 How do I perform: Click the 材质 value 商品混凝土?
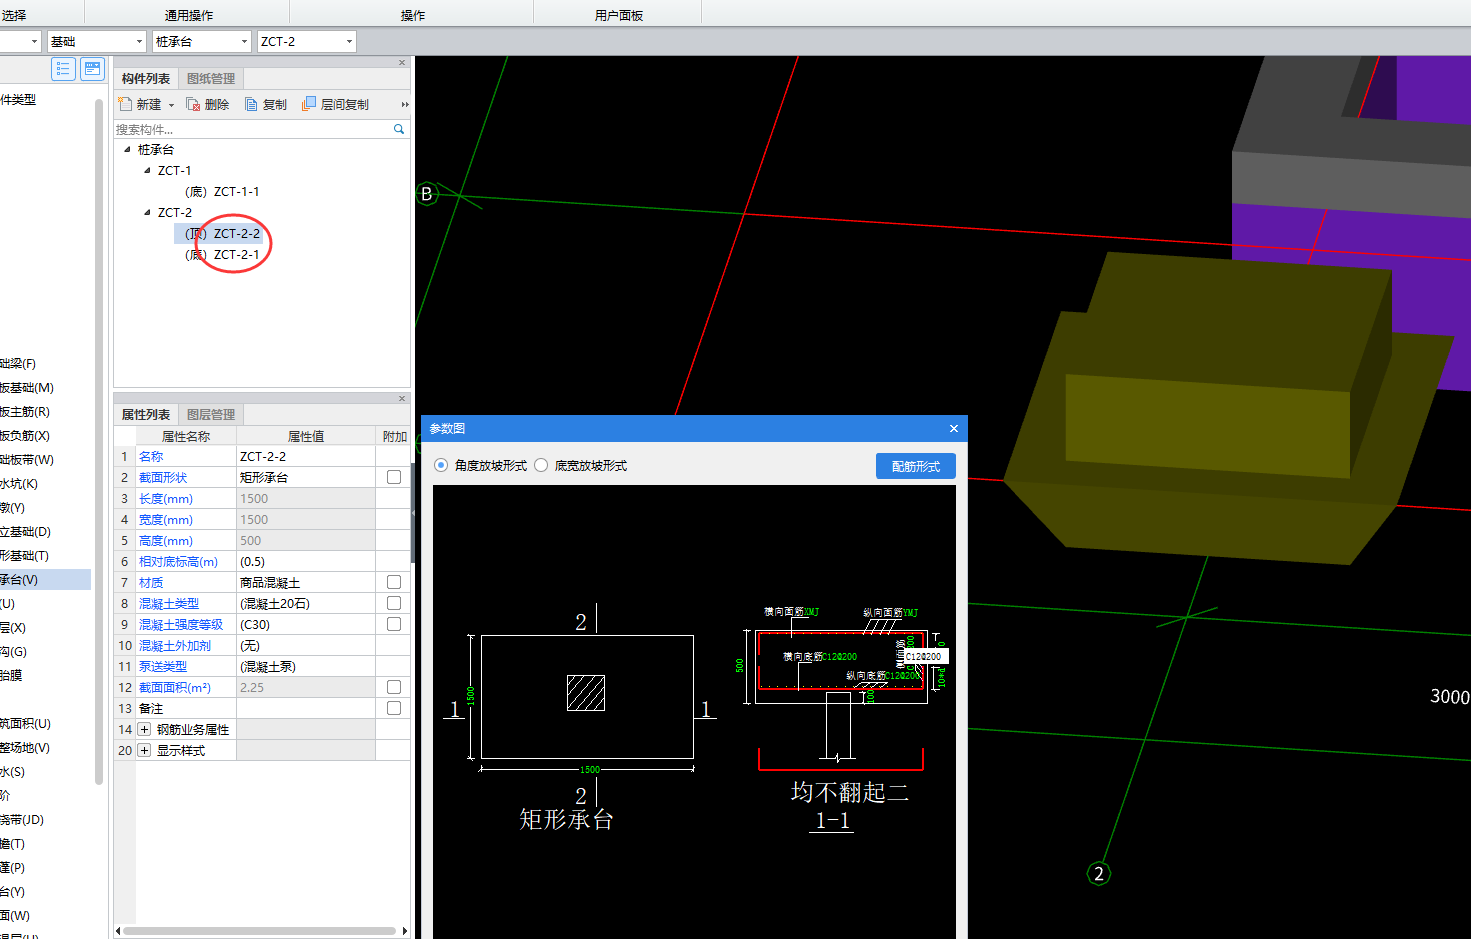coord(305,582)
